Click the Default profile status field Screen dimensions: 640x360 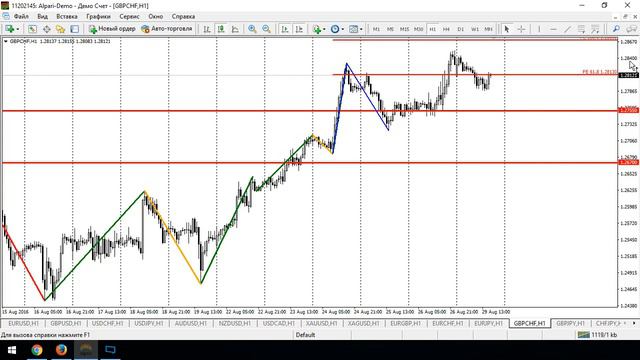(x=305, y=335)
